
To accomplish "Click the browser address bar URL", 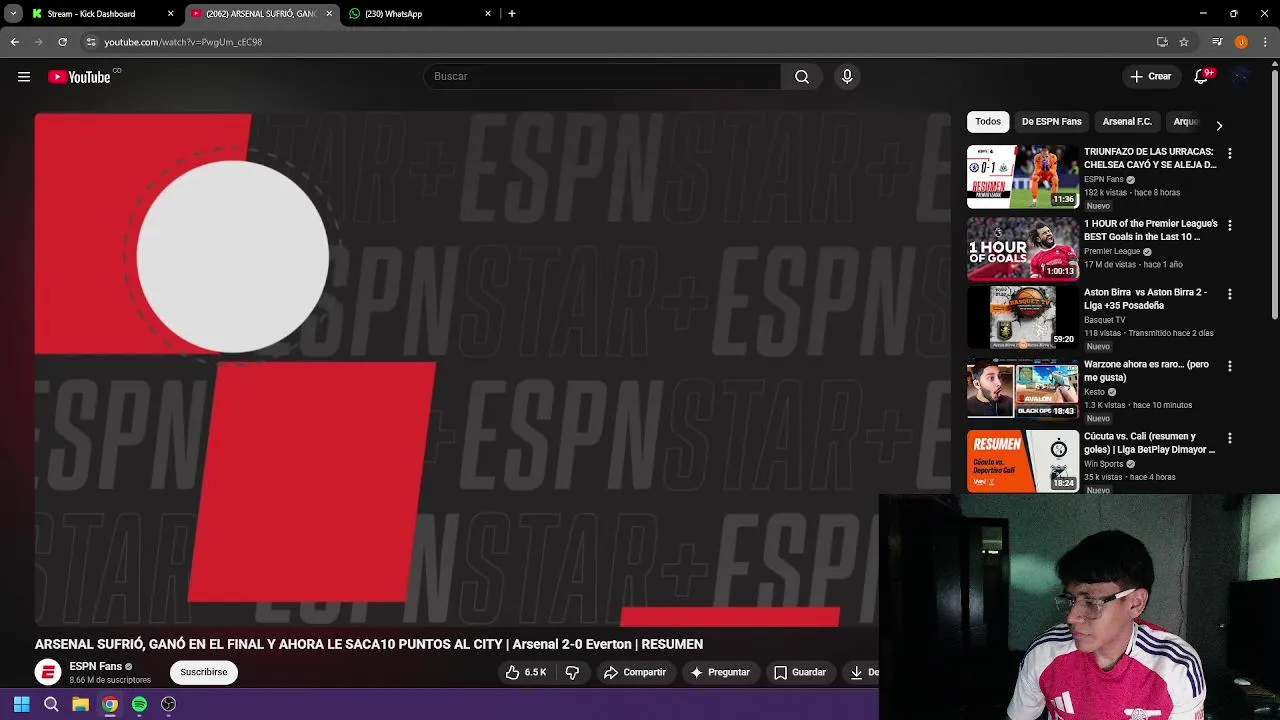I will point(183,42).
